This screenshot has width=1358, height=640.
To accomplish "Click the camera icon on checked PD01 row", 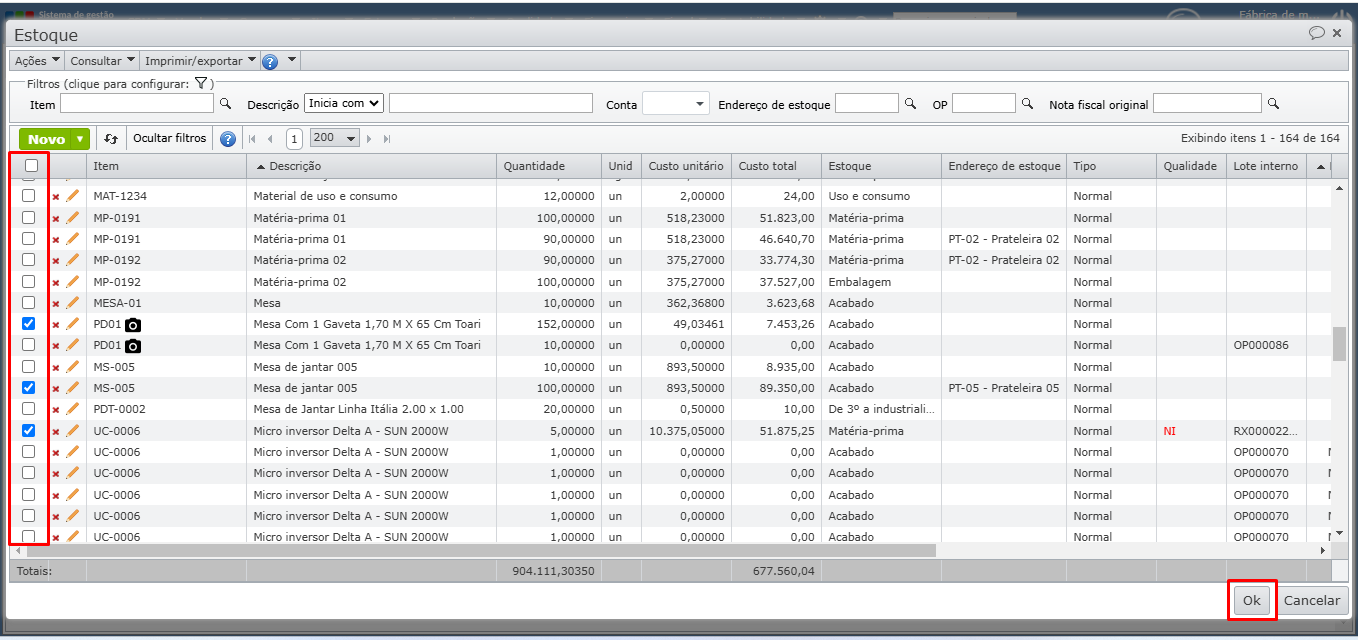I will (133, 325).
